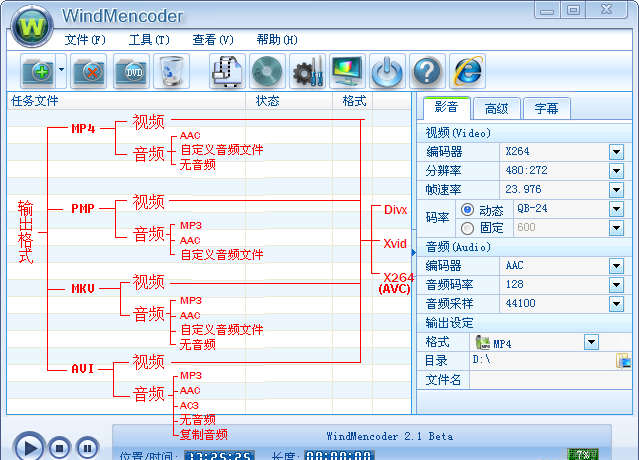Open the add file dropdown arrow
This screenshot has width=639, height=460.
[61, 70]
